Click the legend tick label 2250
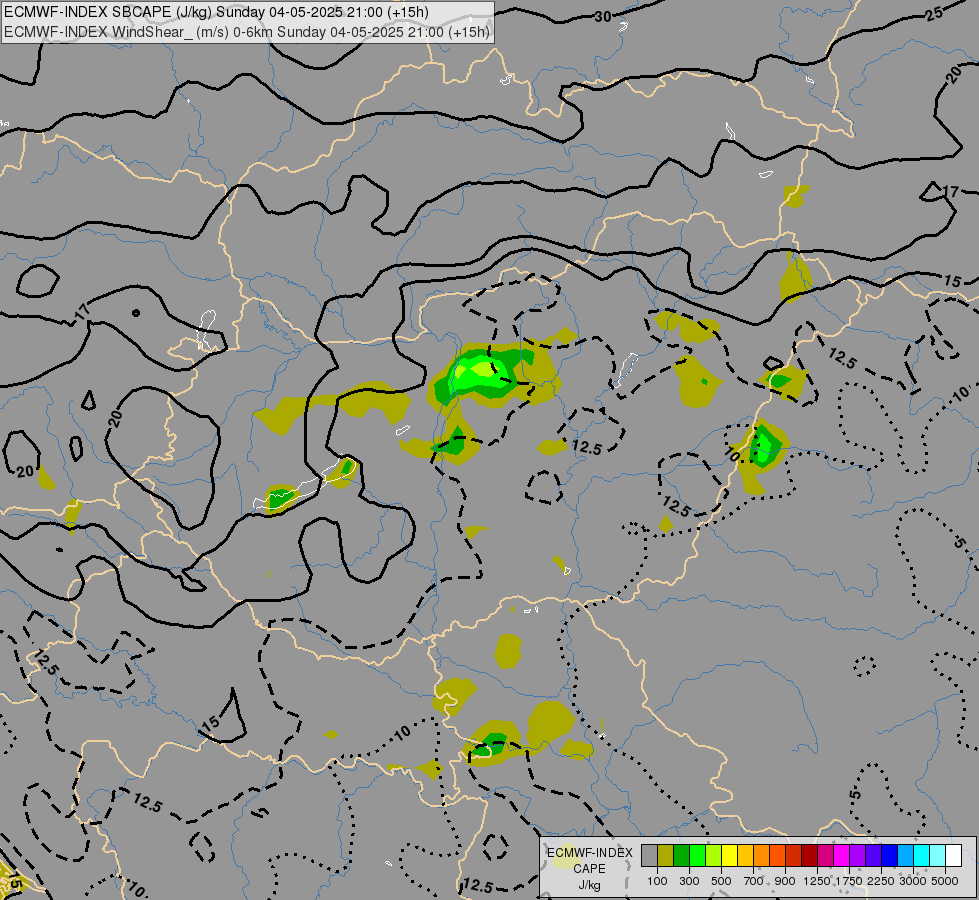 [880, 881]
